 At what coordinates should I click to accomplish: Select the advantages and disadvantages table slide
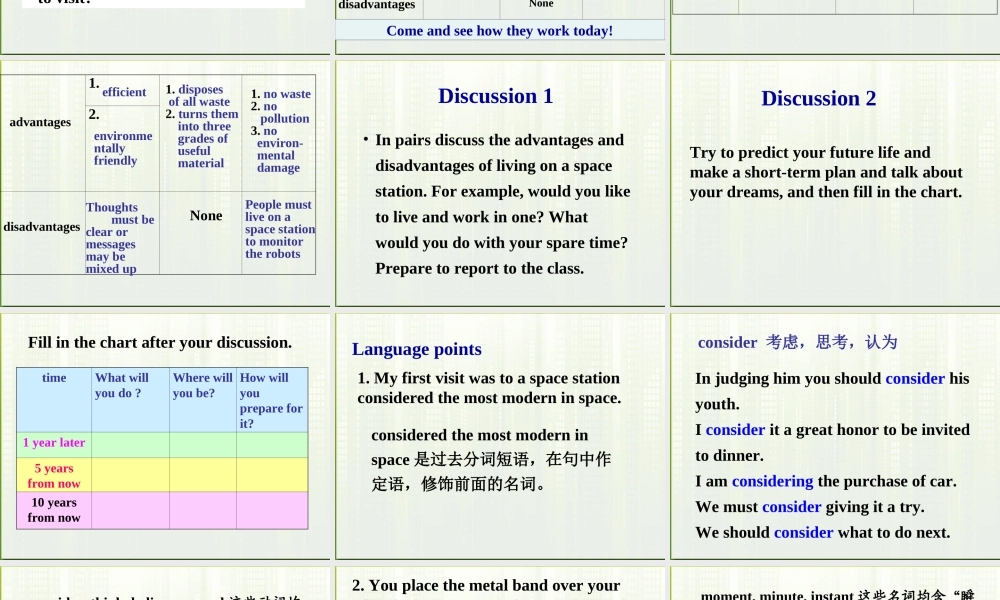tap(165, 184)
